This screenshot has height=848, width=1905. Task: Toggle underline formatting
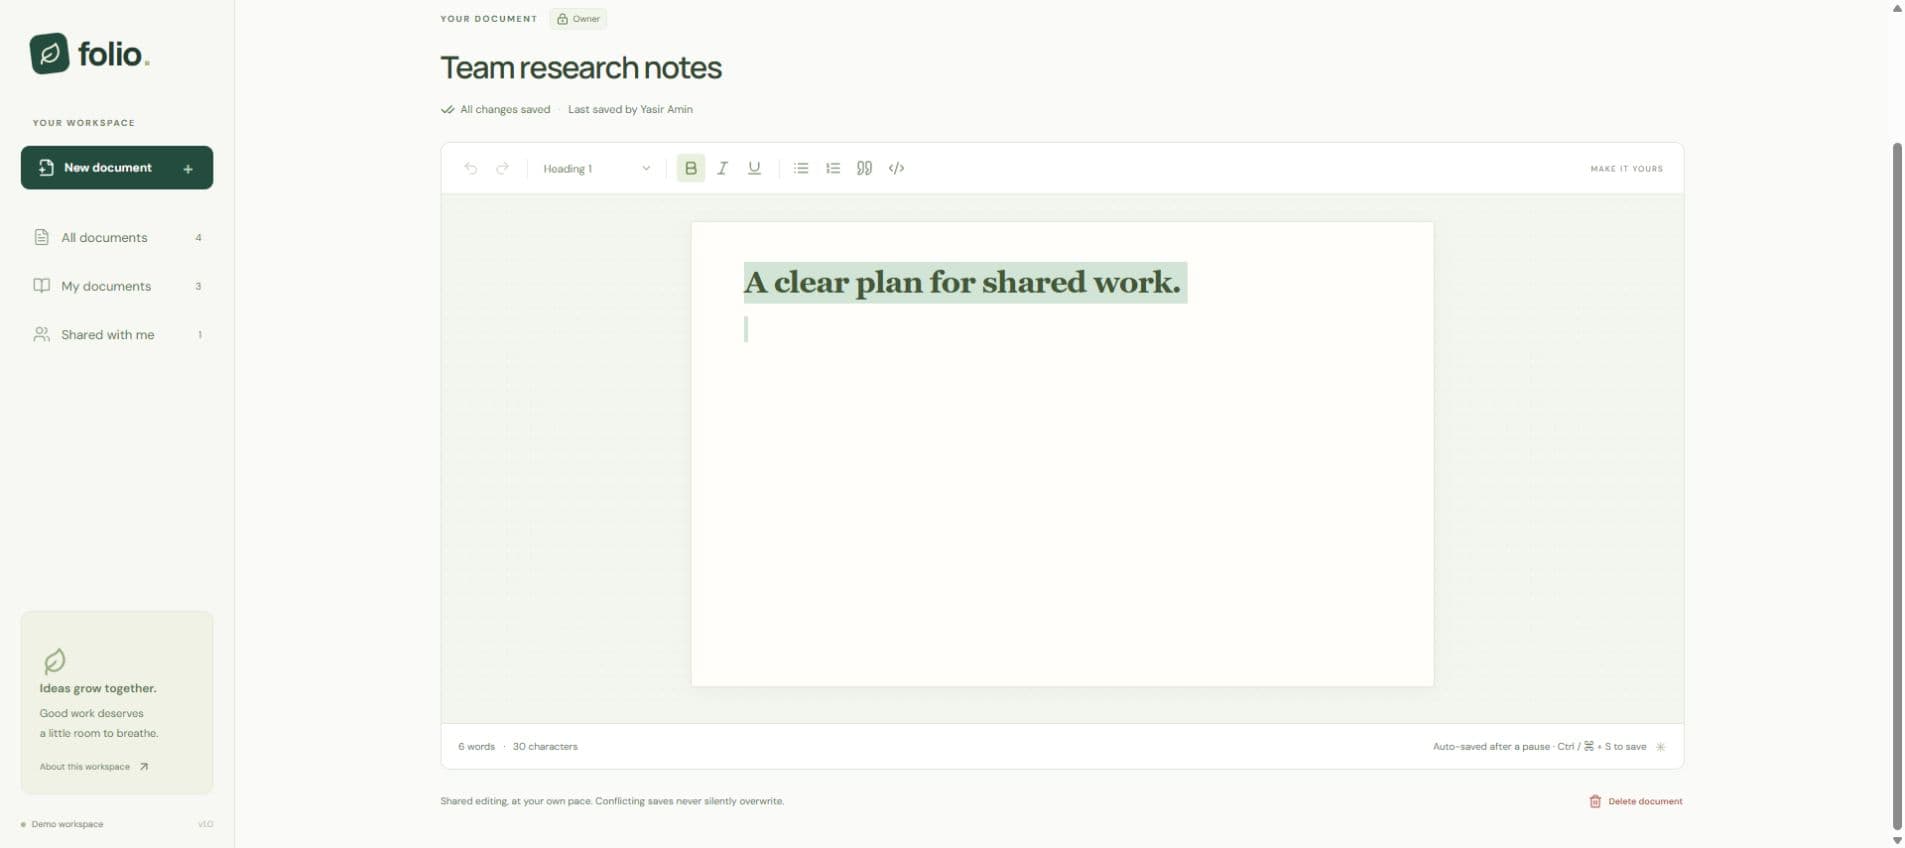pyautogui.click(x=755, y=168)
